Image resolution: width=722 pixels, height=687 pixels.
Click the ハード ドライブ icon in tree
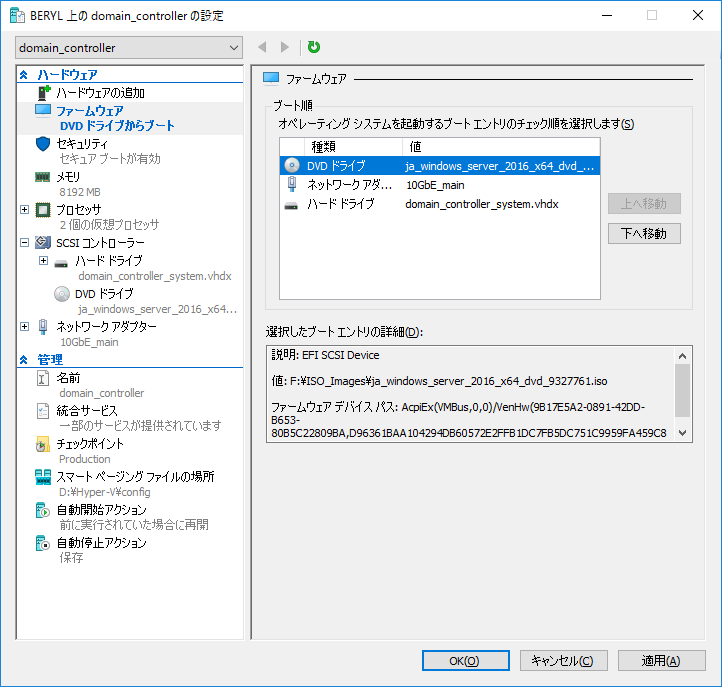click(61, 263)
